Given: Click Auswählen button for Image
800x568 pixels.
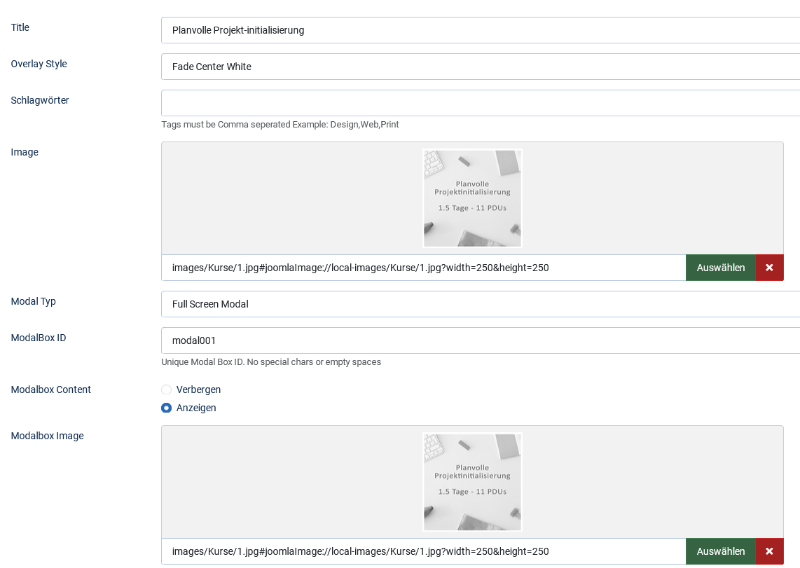Looking at the screenshot, I should [x=720, y=267].
